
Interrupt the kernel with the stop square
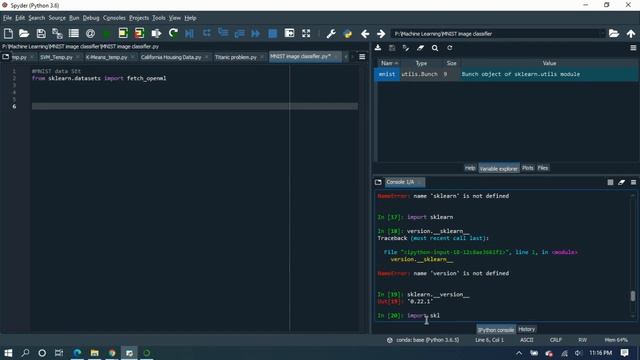(x=610, y=182)
